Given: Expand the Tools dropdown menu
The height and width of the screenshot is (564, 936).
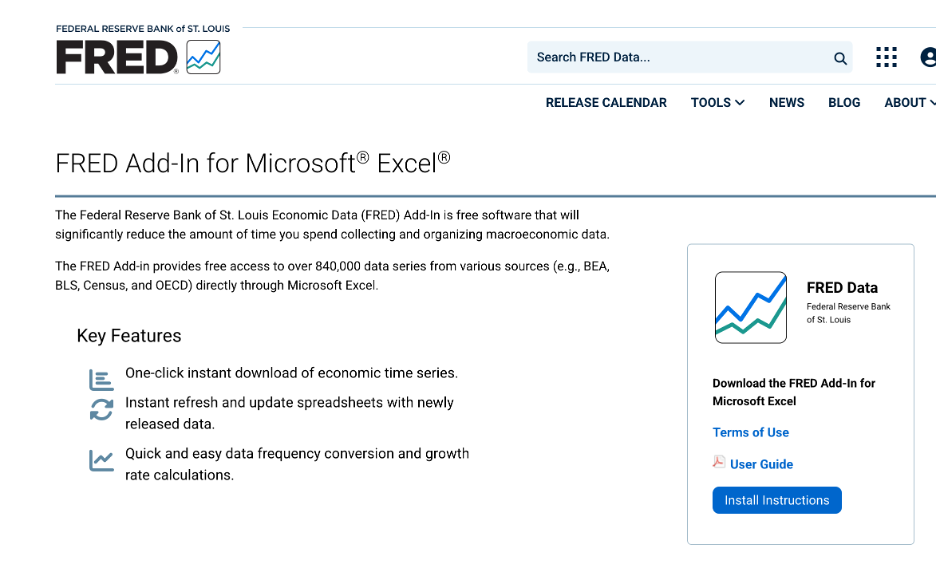Looking at the screenshot, I should tap(718, 103).
